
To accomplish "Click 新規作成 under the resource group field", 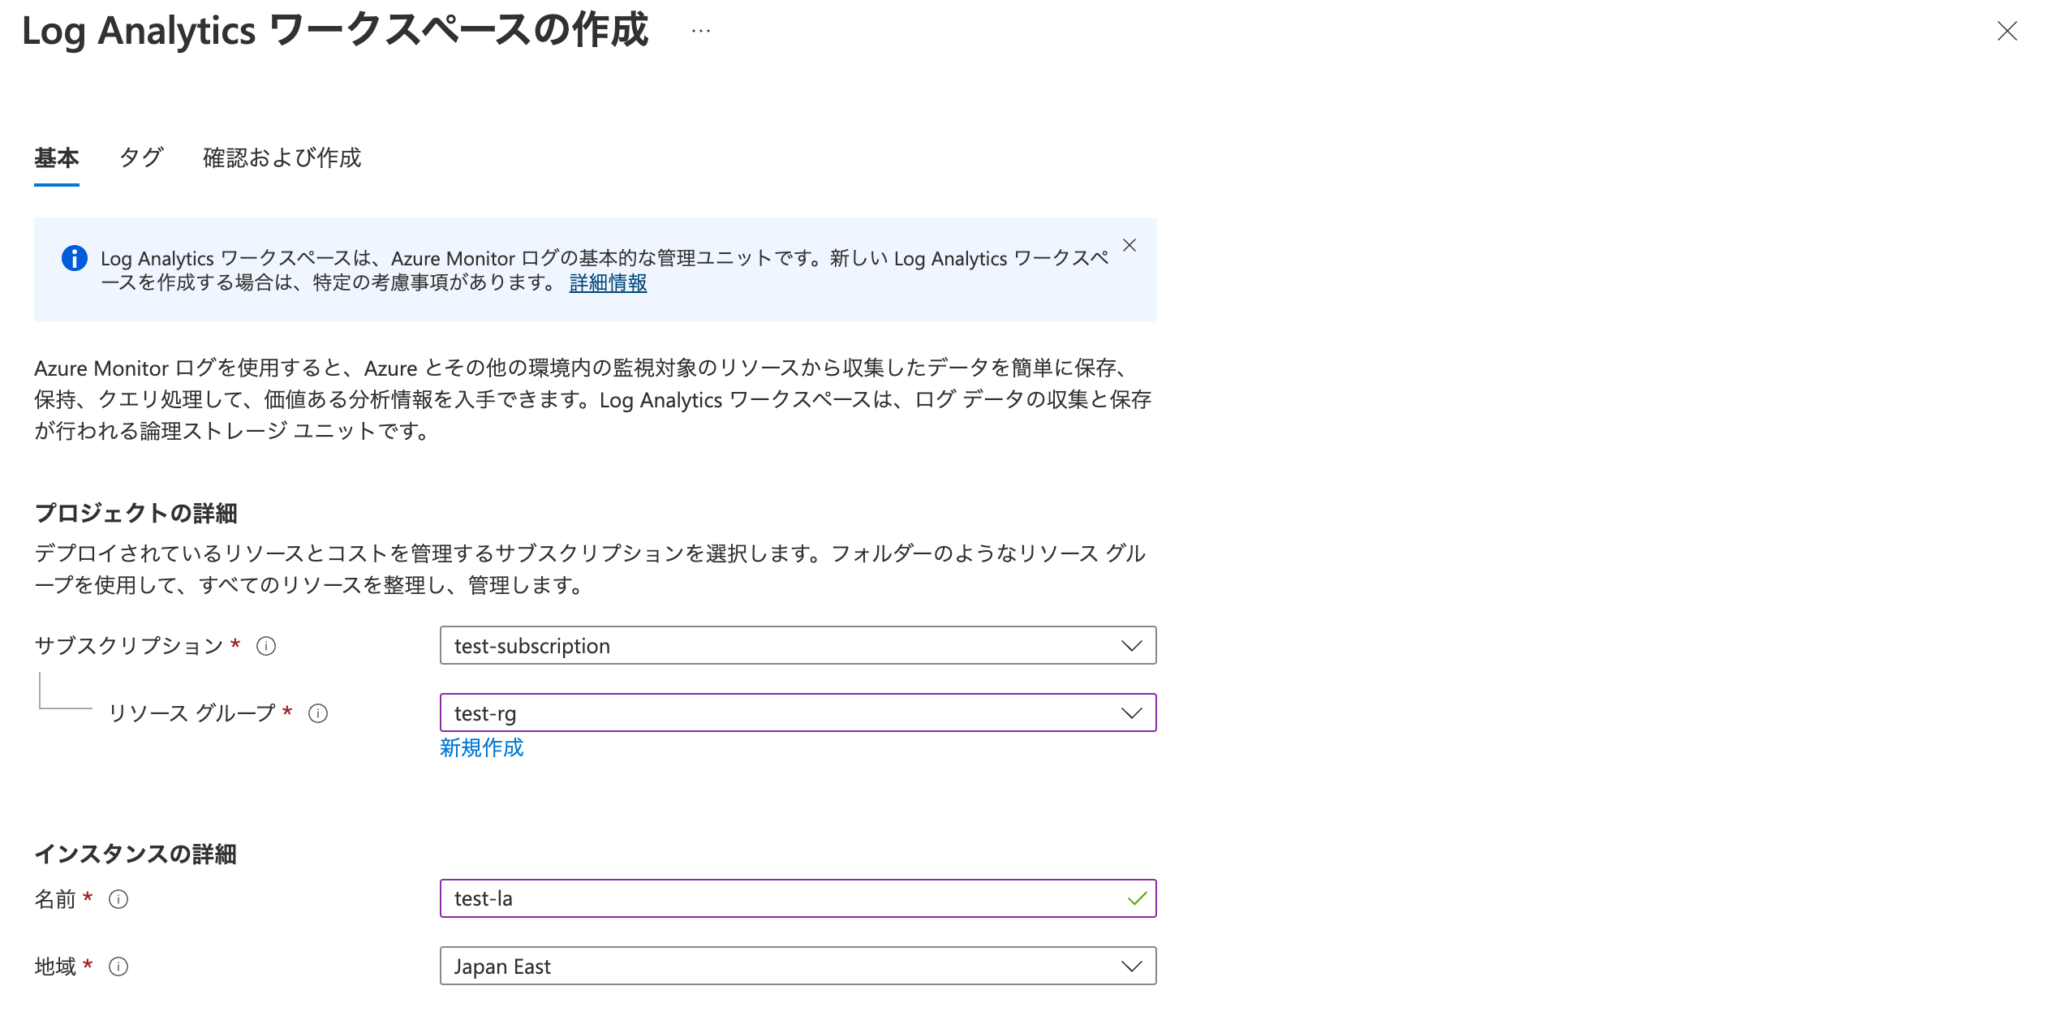I will click(x=481, y=747).
